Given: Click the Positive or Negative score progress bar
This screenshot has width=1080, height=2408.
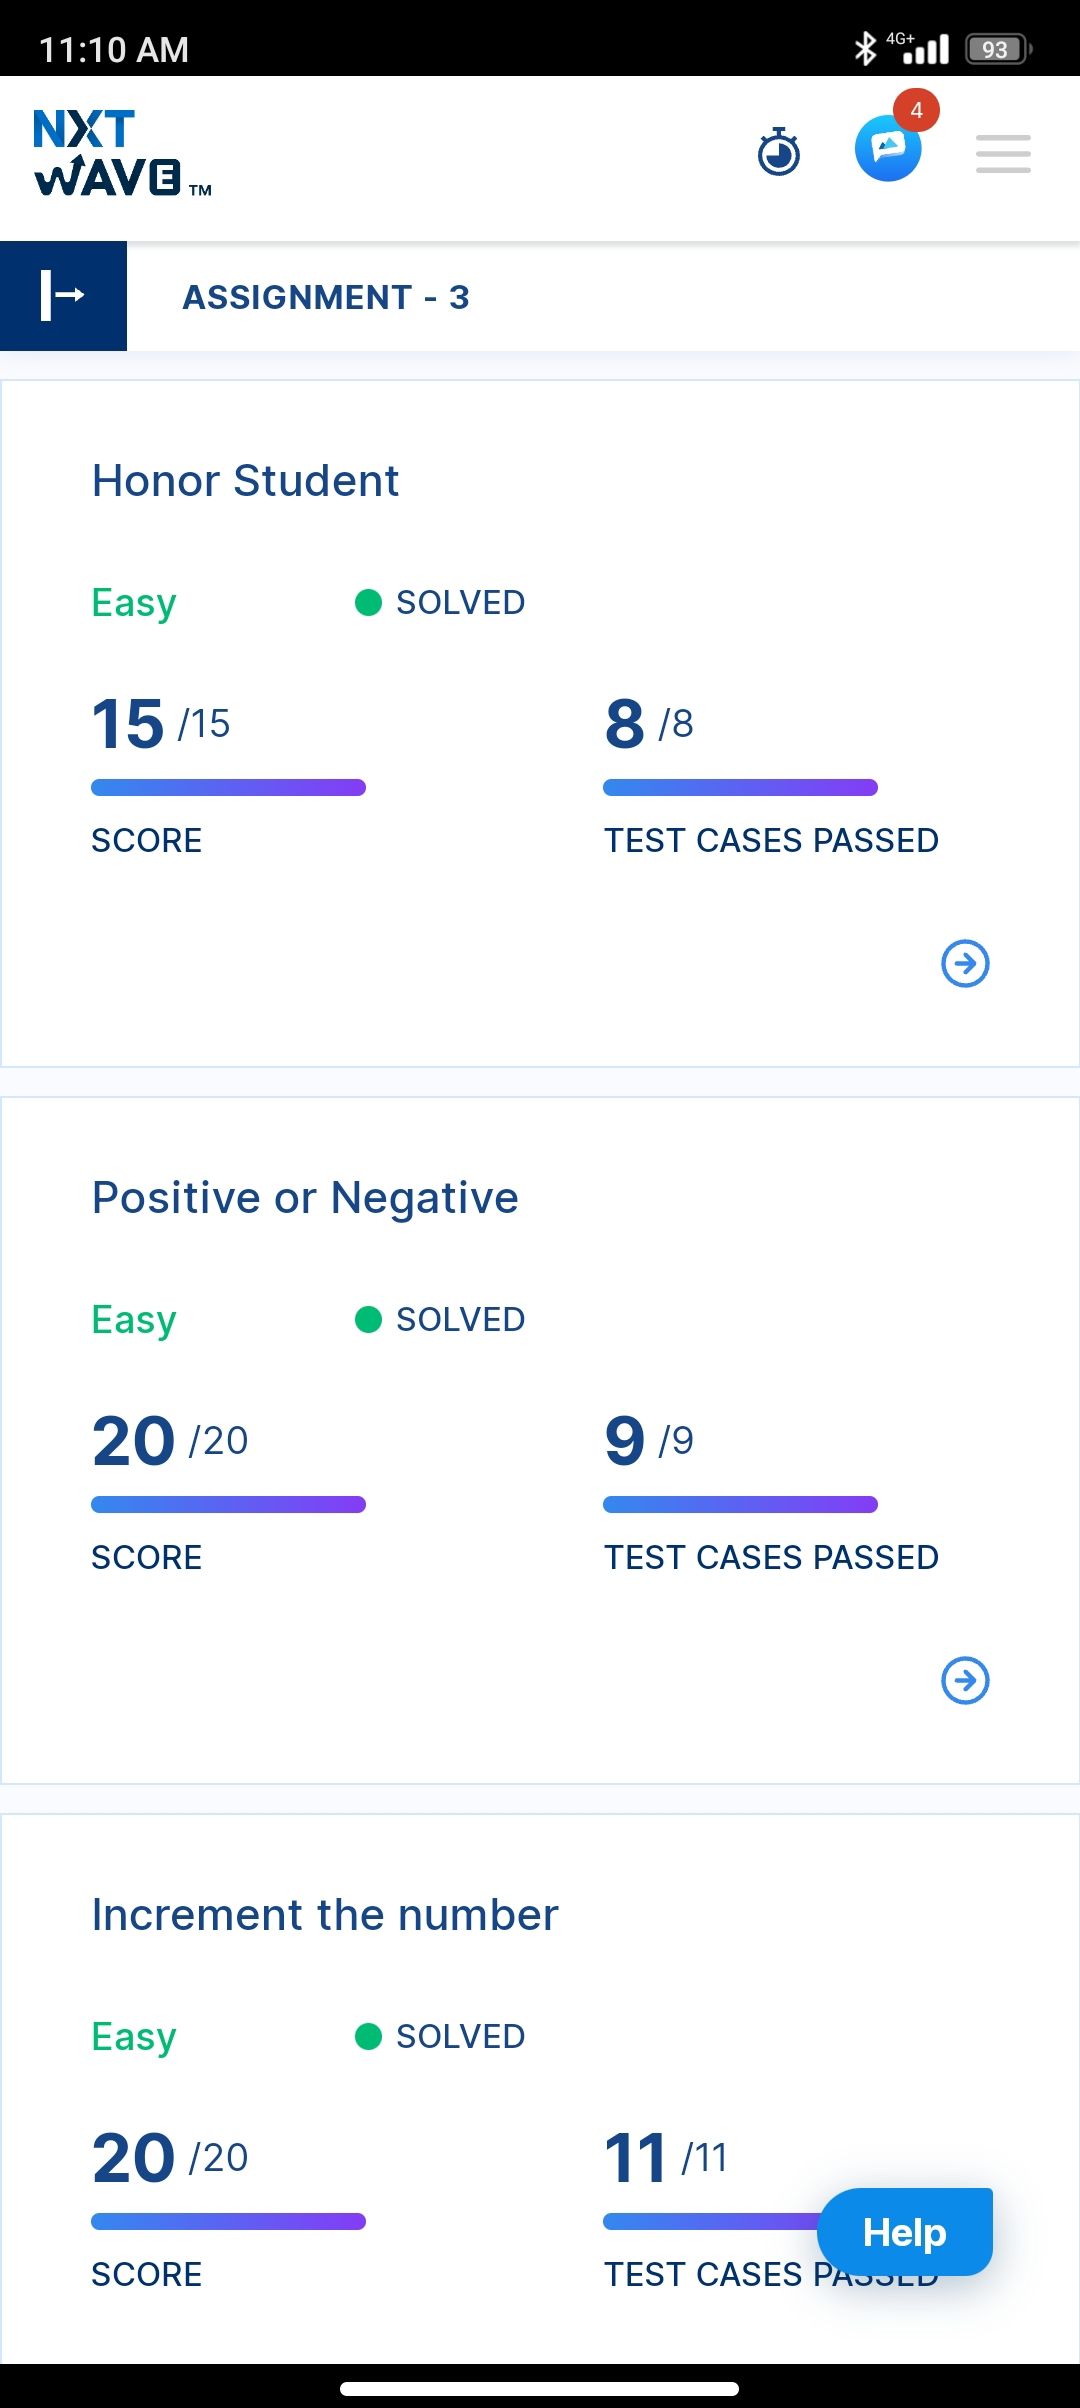Looking at the screenshot, I should (228, 1505).
